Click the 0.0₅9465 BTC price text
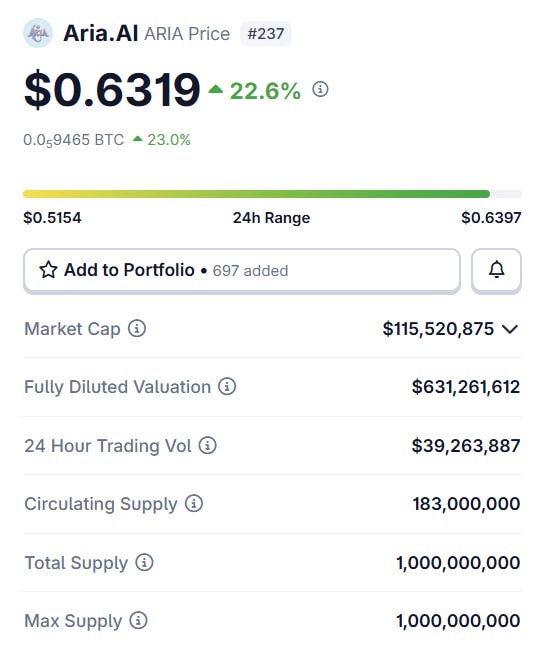 click(73, 140)
